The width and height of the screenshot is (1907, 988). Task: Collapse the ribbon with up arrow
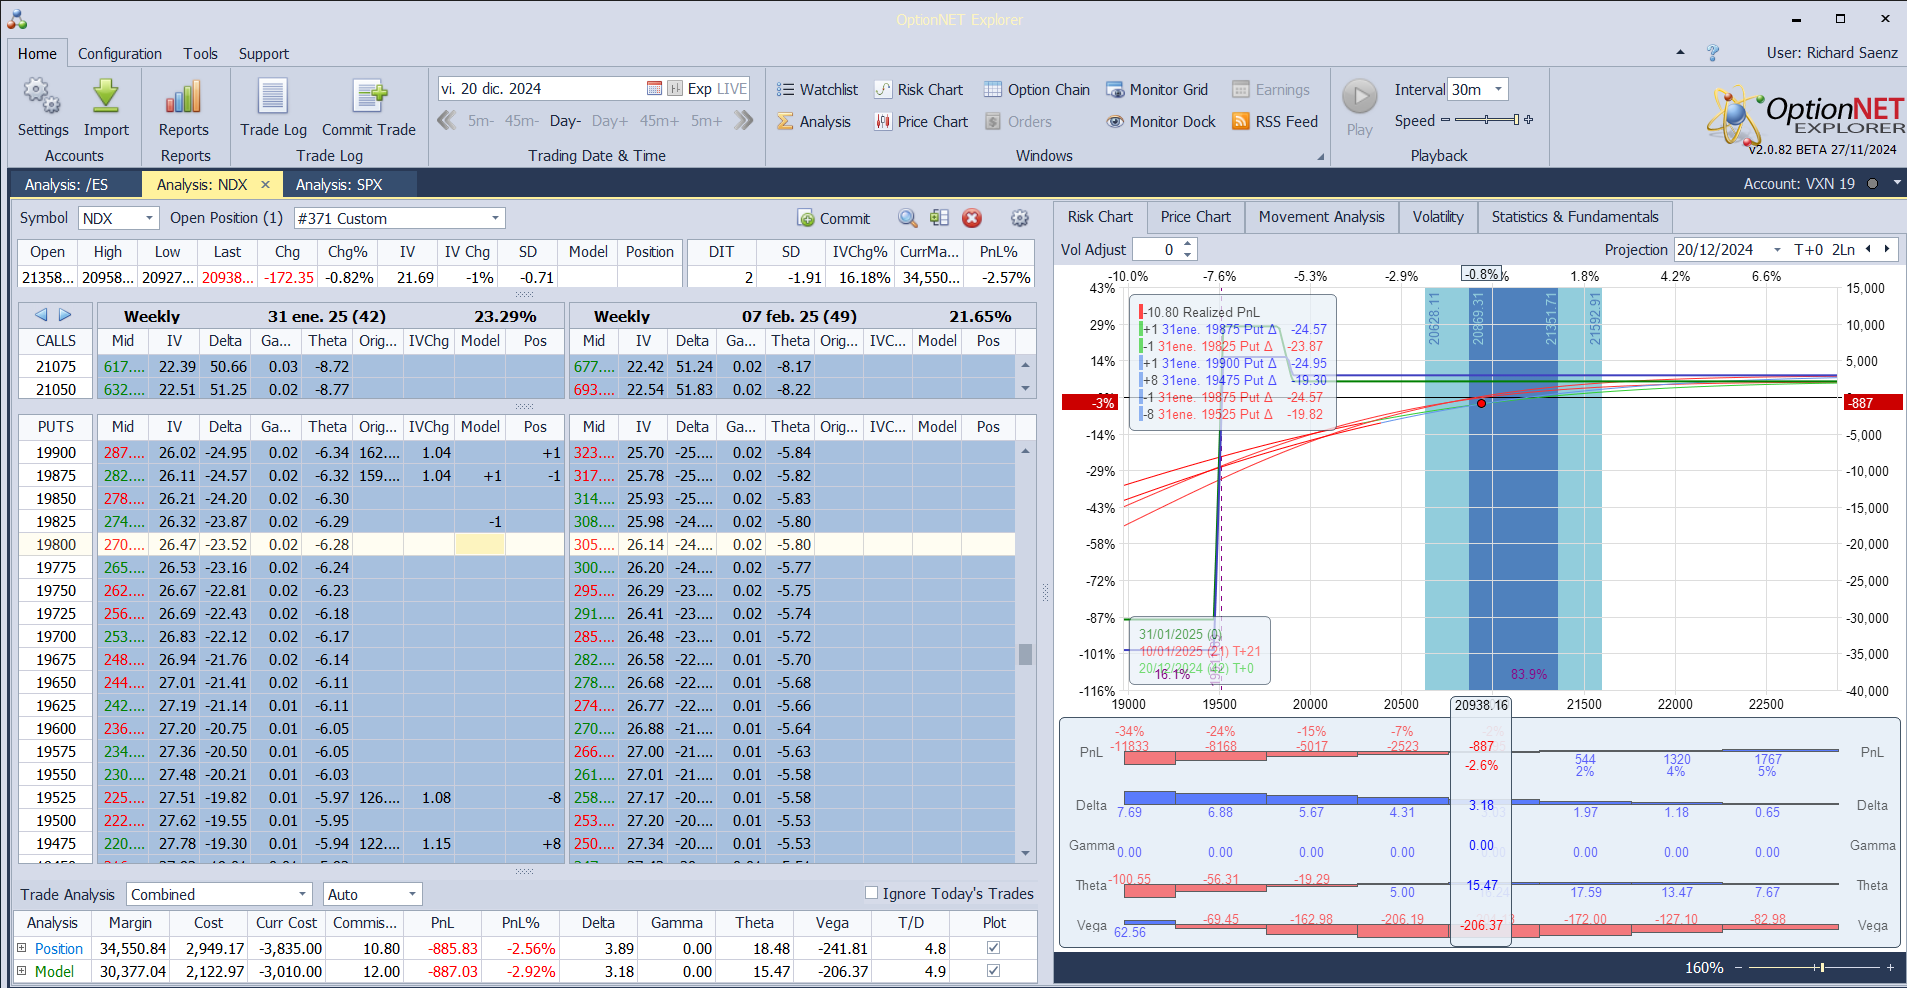(x=1680, y=53)
